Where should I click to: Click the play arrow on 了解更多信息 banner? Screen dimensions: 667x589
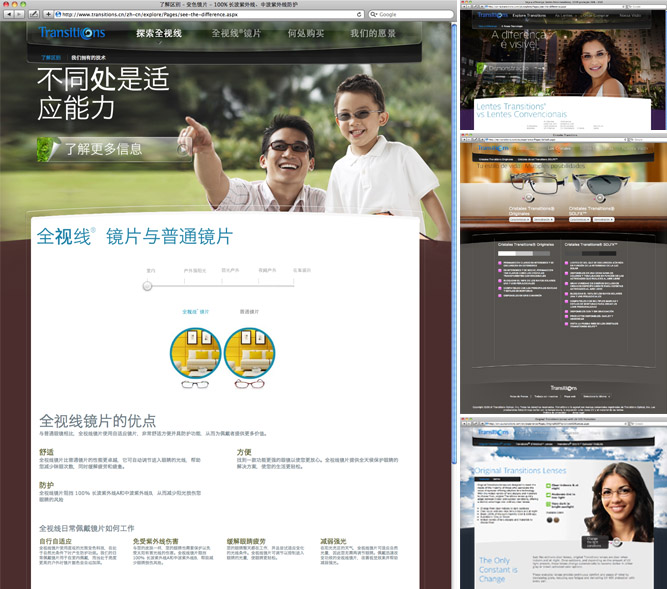pyautogui.click(x=183, y=149)
